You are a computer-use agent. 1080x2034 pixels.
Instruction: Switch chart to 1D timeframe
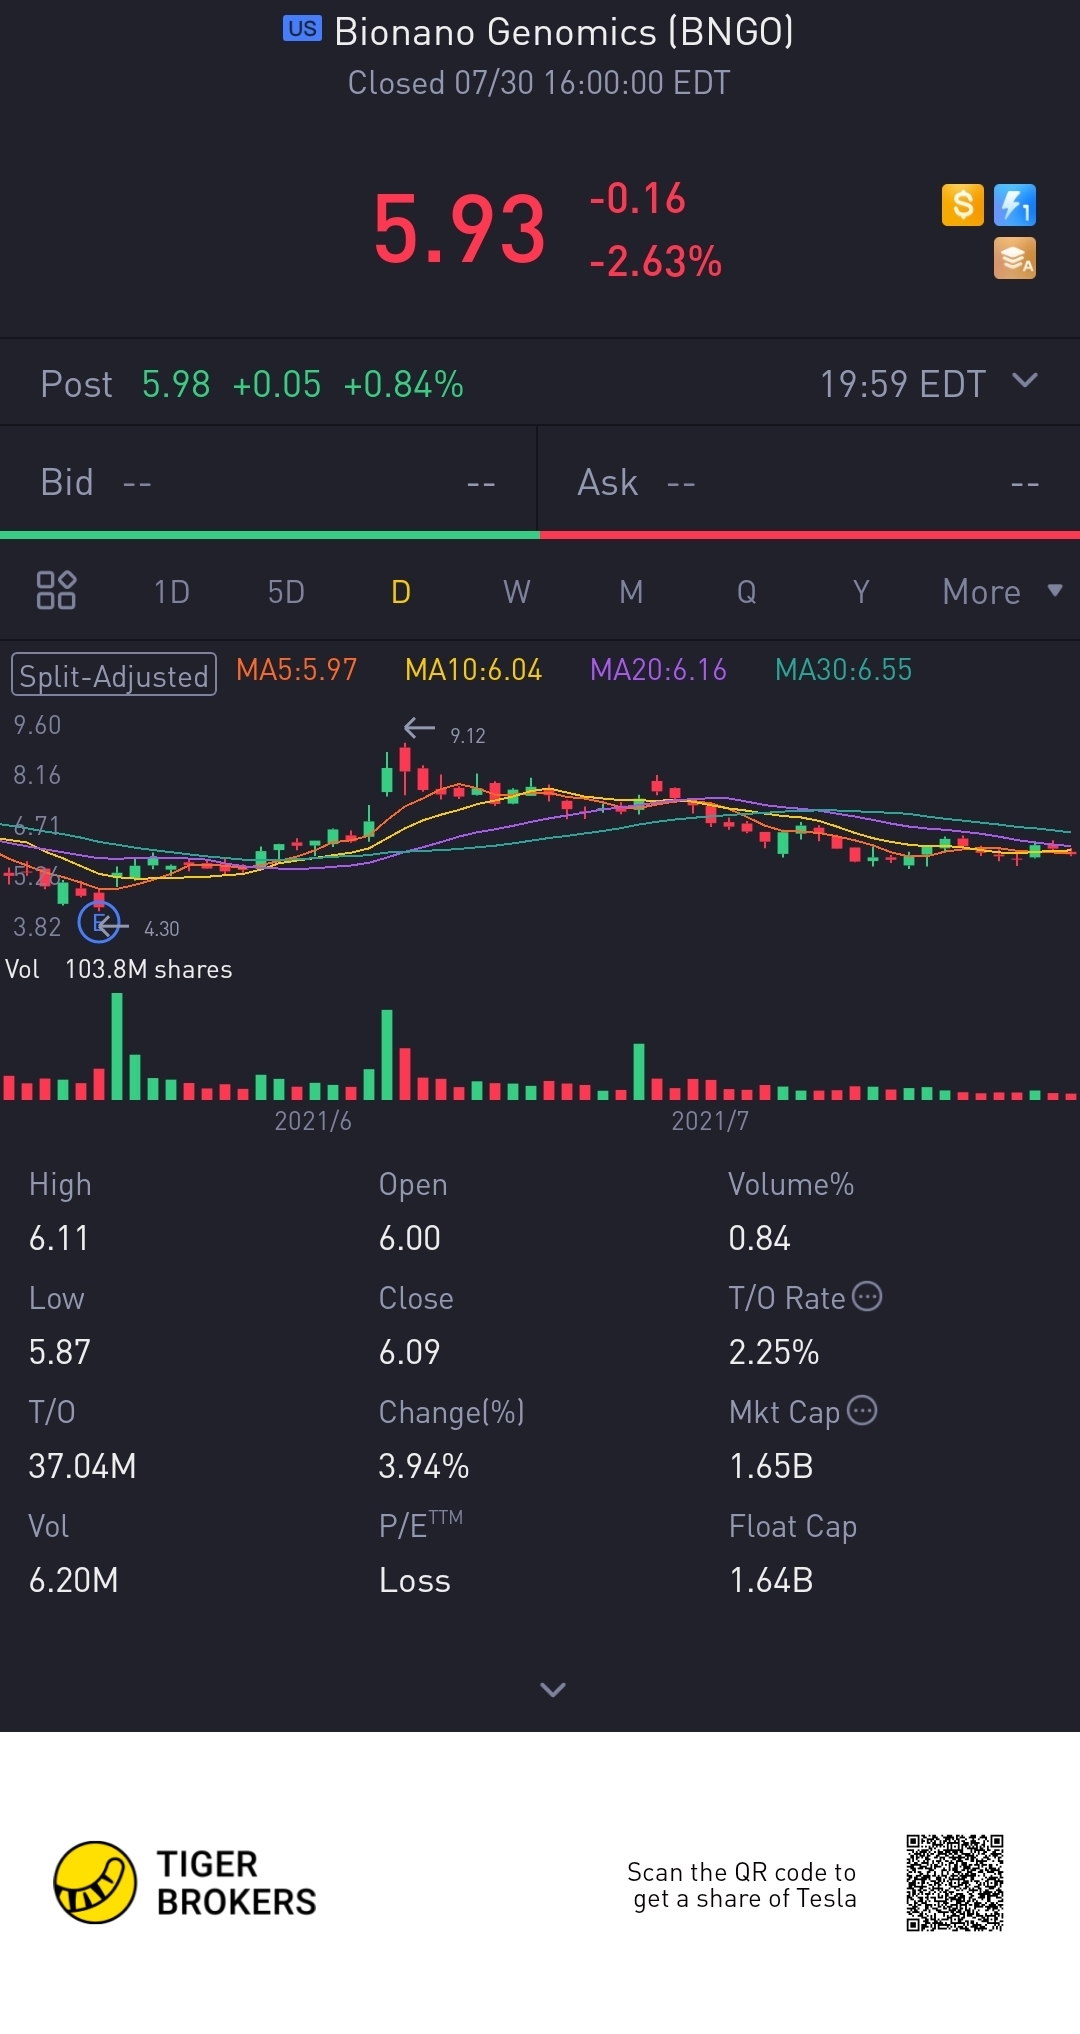(172, 591)
